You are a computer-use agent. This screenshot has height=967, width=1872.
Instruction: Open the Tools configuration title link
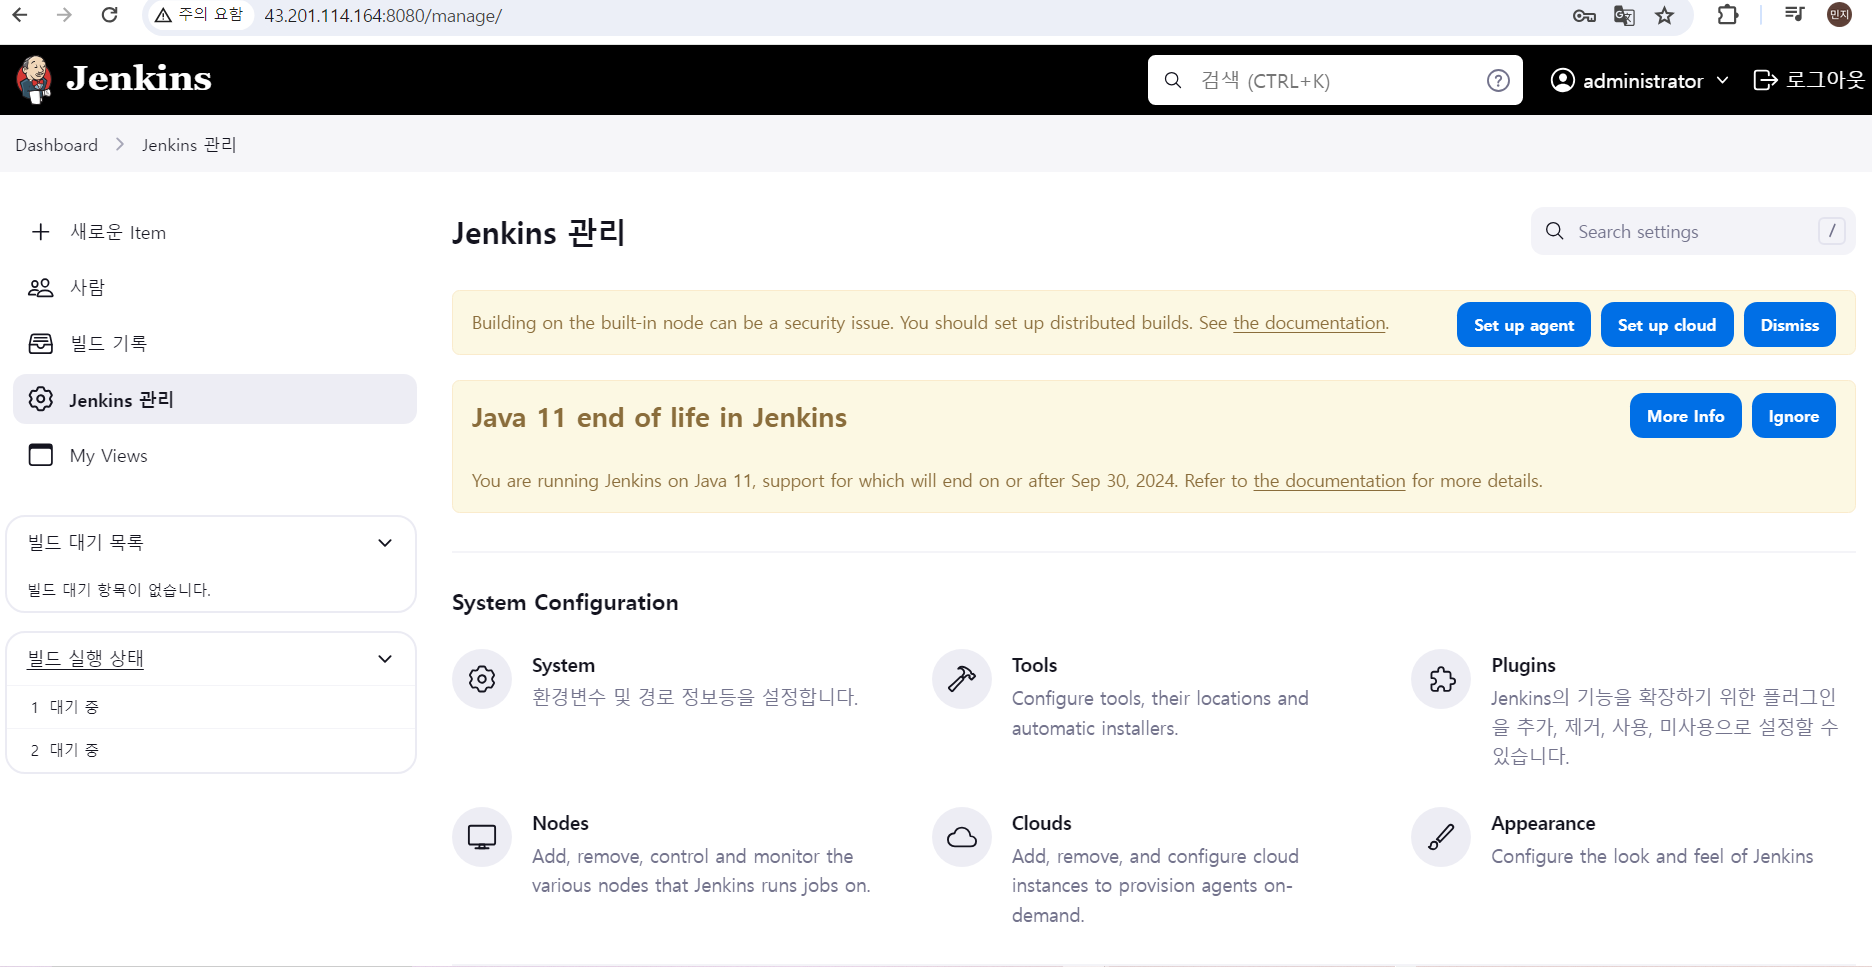pos(1034,665)
